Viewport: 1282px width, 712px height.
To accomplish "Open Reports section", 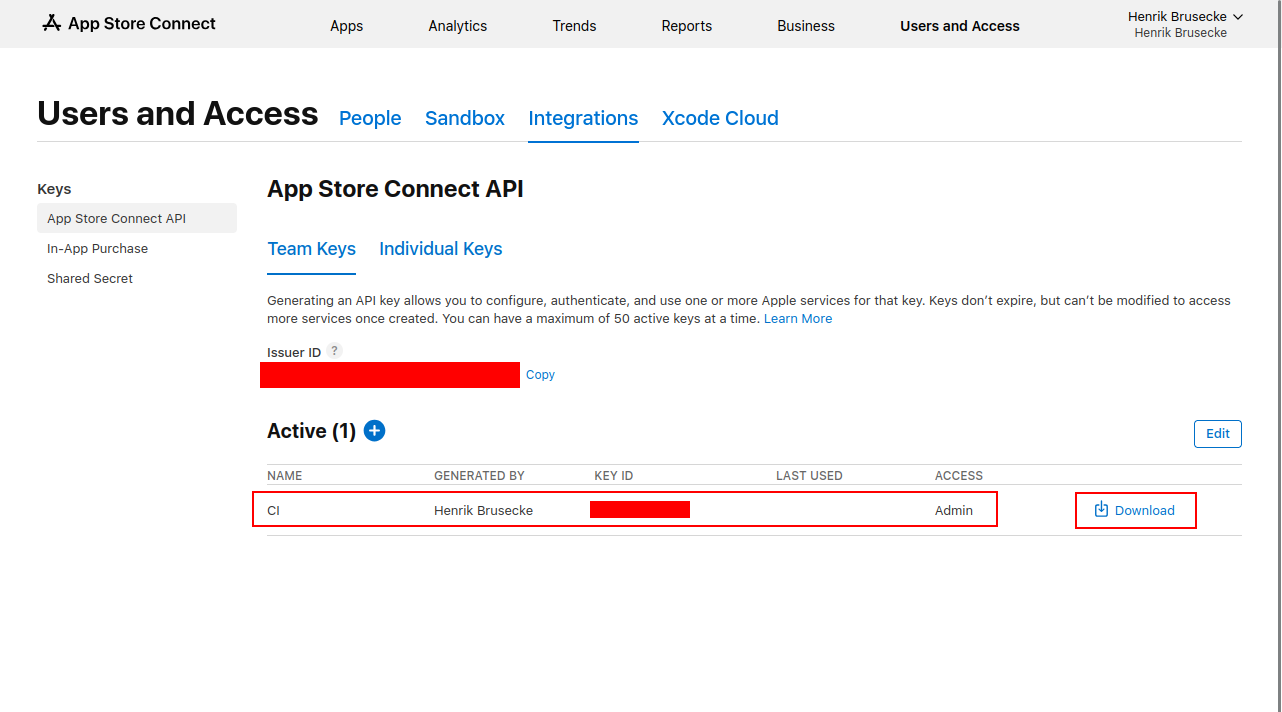I will pos(687,26).
